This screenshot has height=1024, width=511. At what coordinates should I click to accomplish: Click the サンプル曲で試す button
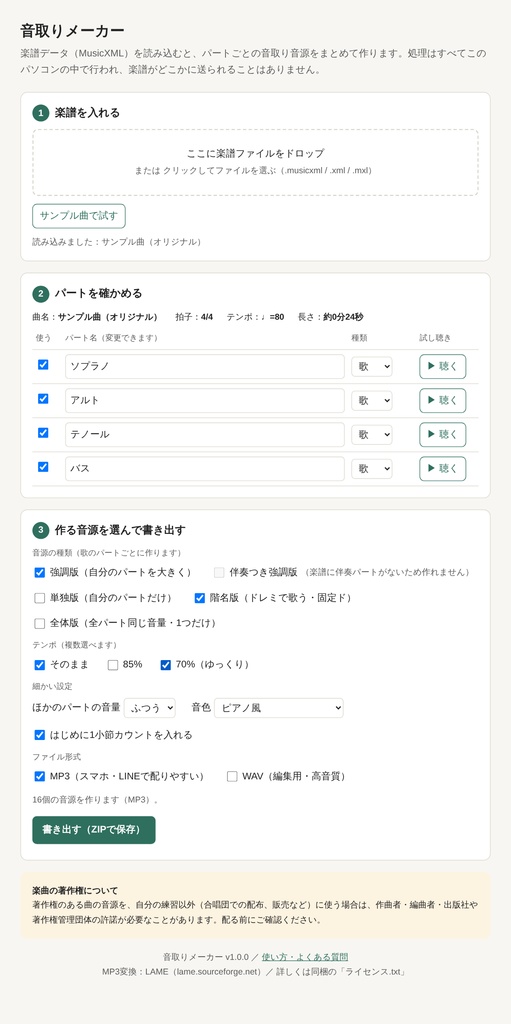(x=79, y=216)
